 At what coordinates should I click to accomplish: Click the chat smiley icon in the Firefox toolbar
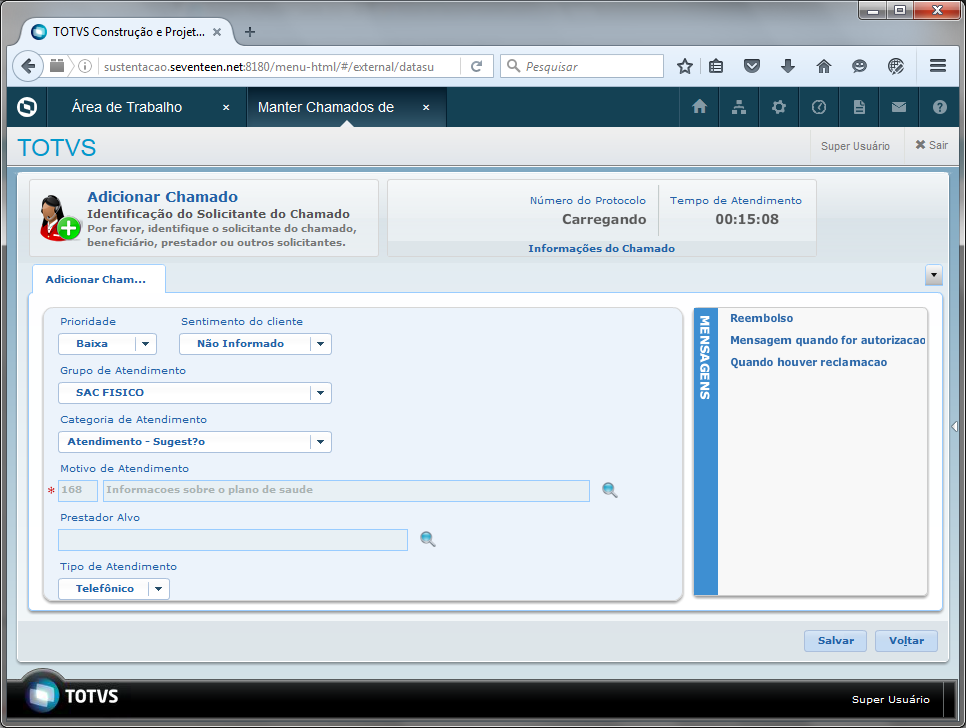coord(859,66)
